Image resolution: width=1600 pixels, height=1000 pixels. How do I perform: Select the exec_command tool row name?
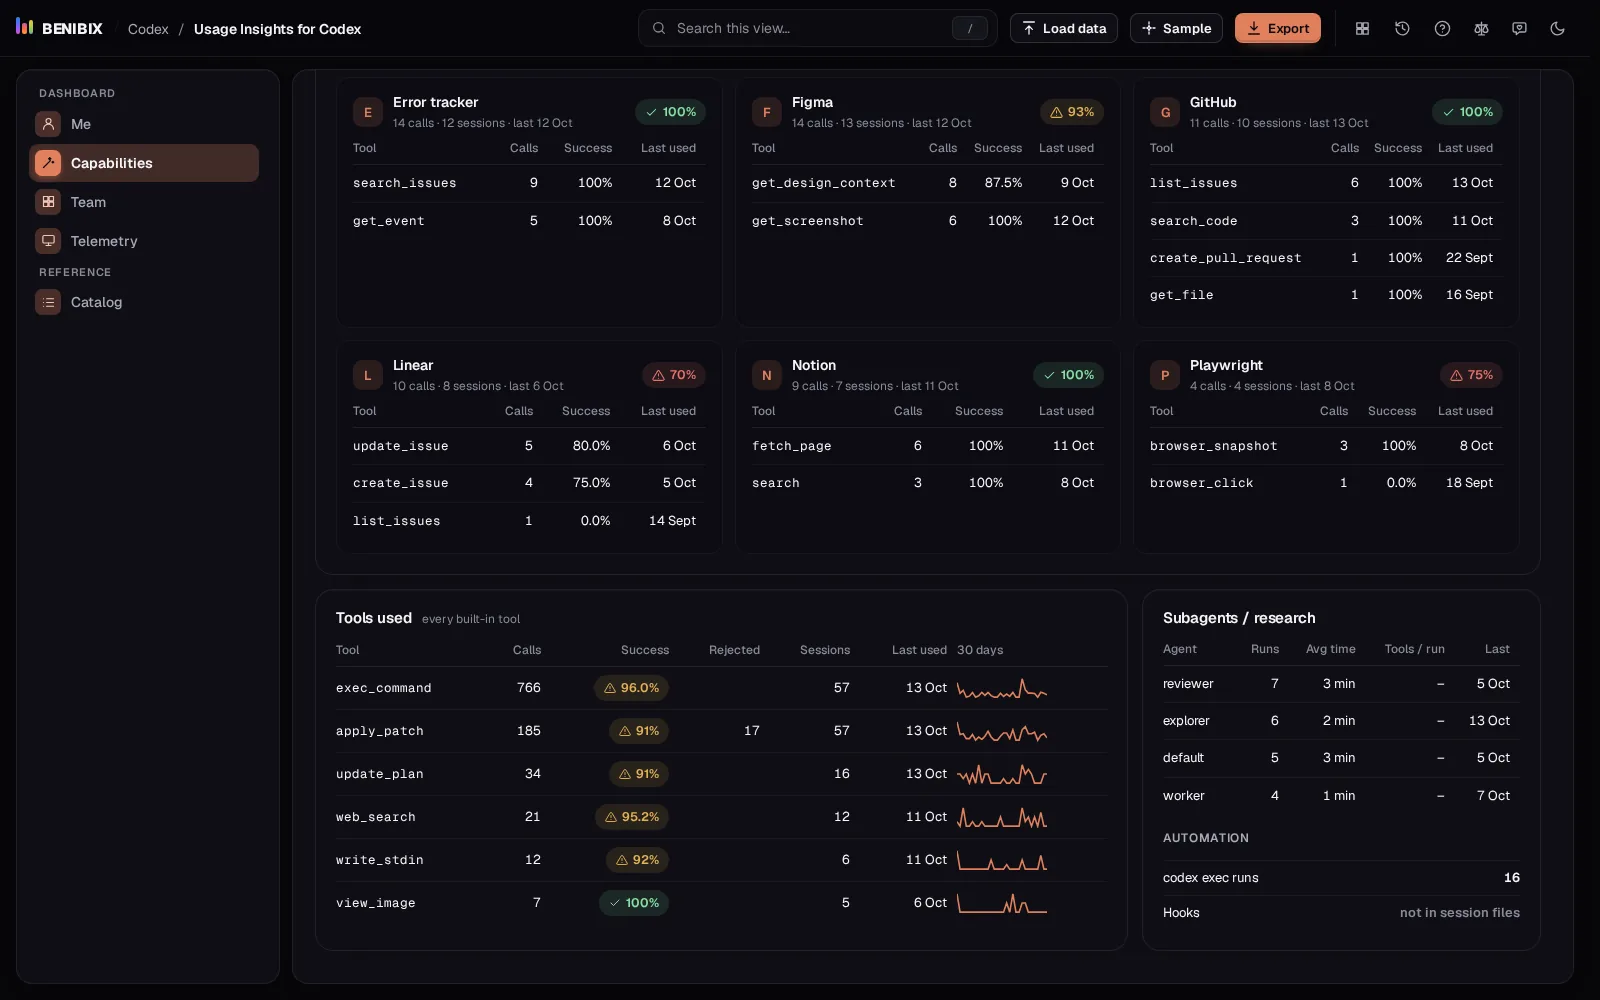pyautogui.click(x=383, y=688)
